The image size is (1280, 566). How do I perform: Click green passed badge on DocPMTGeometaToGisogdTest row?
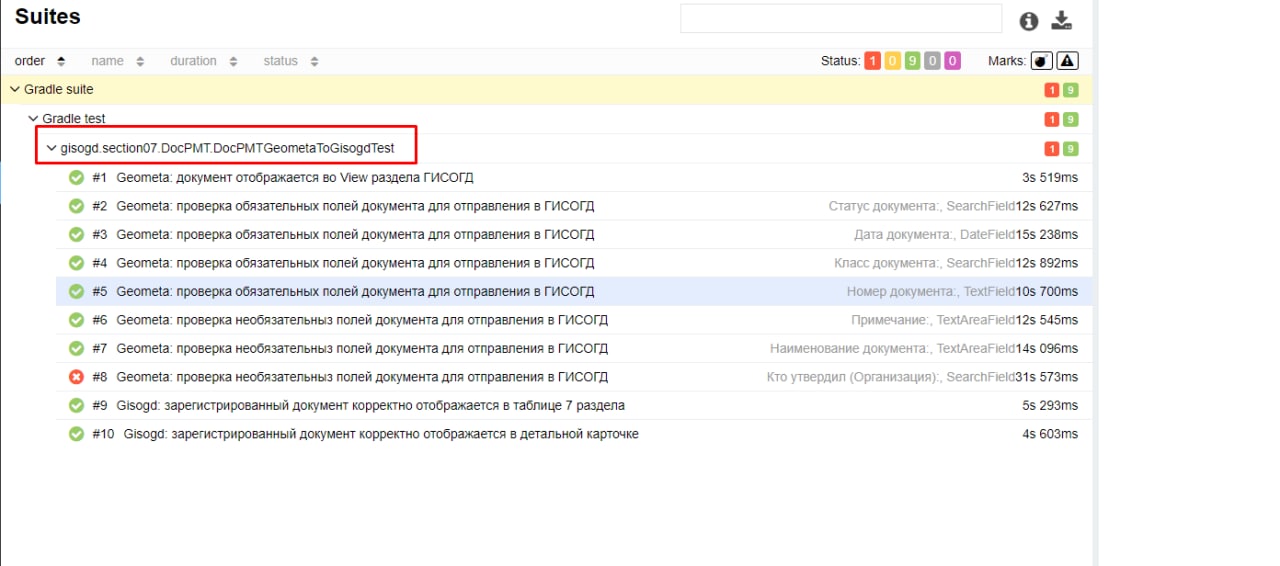click(x=1071, y=149)
